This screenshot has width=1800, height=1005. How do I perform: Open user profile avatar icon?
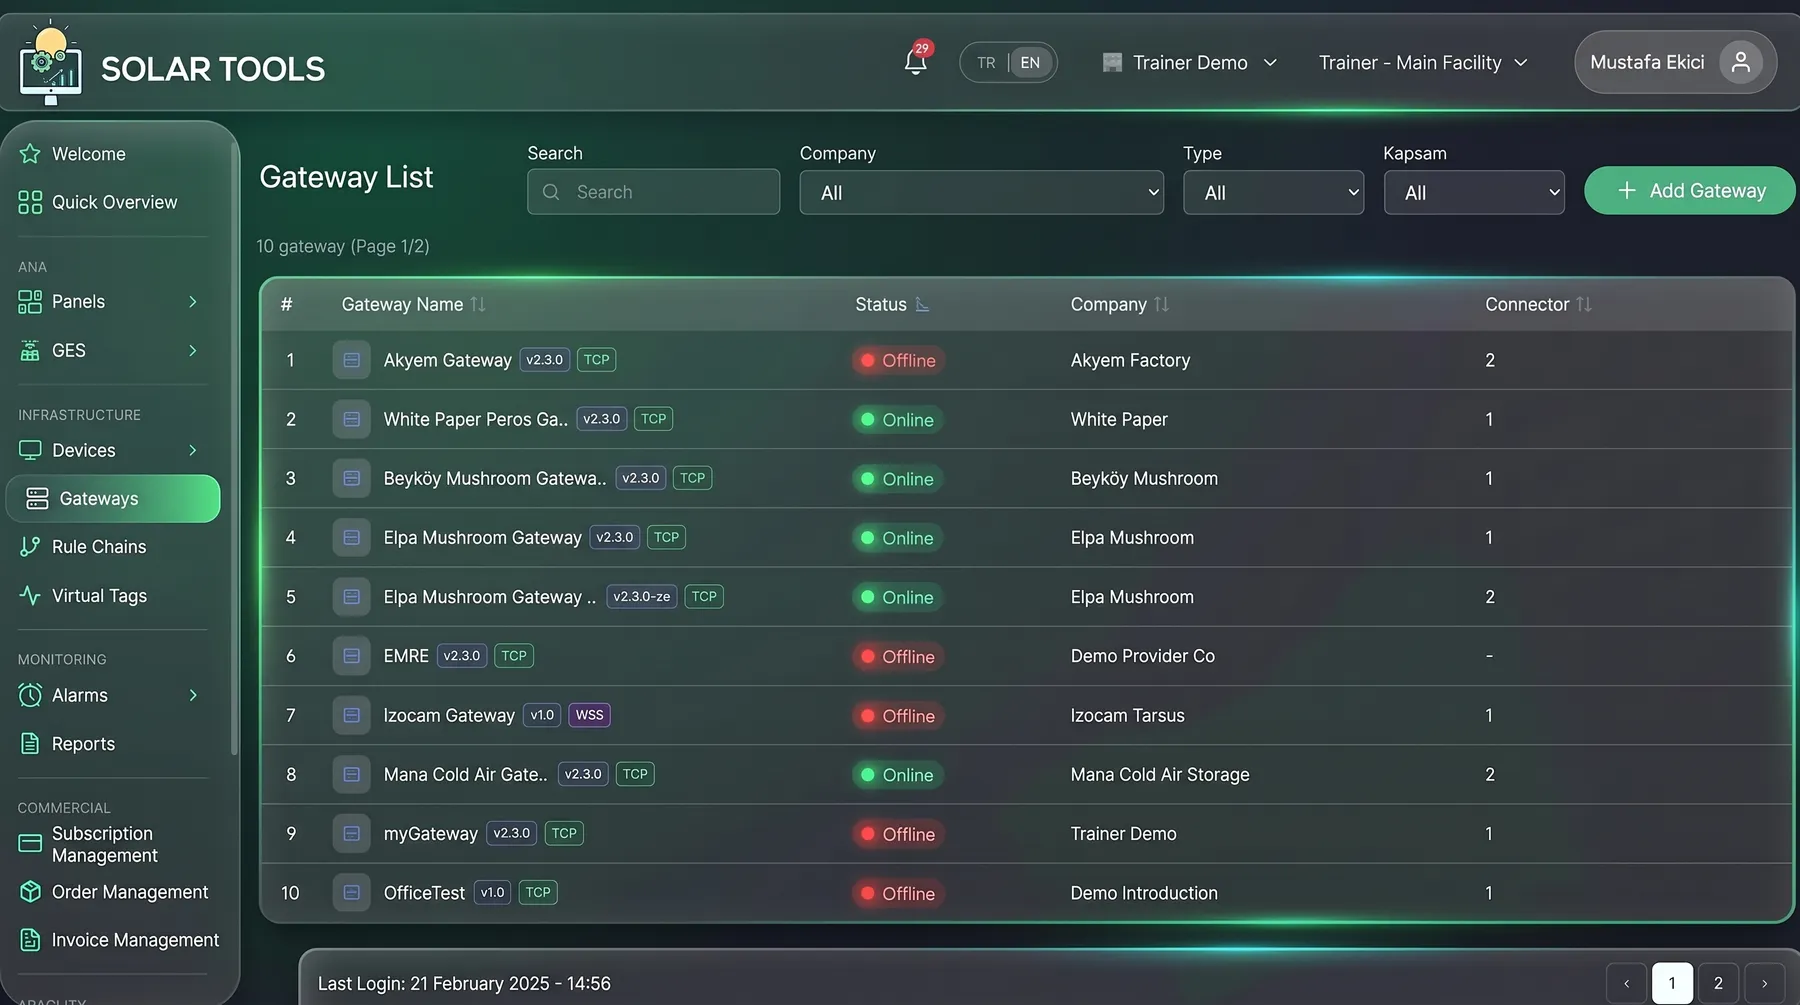pos(1740,62)
